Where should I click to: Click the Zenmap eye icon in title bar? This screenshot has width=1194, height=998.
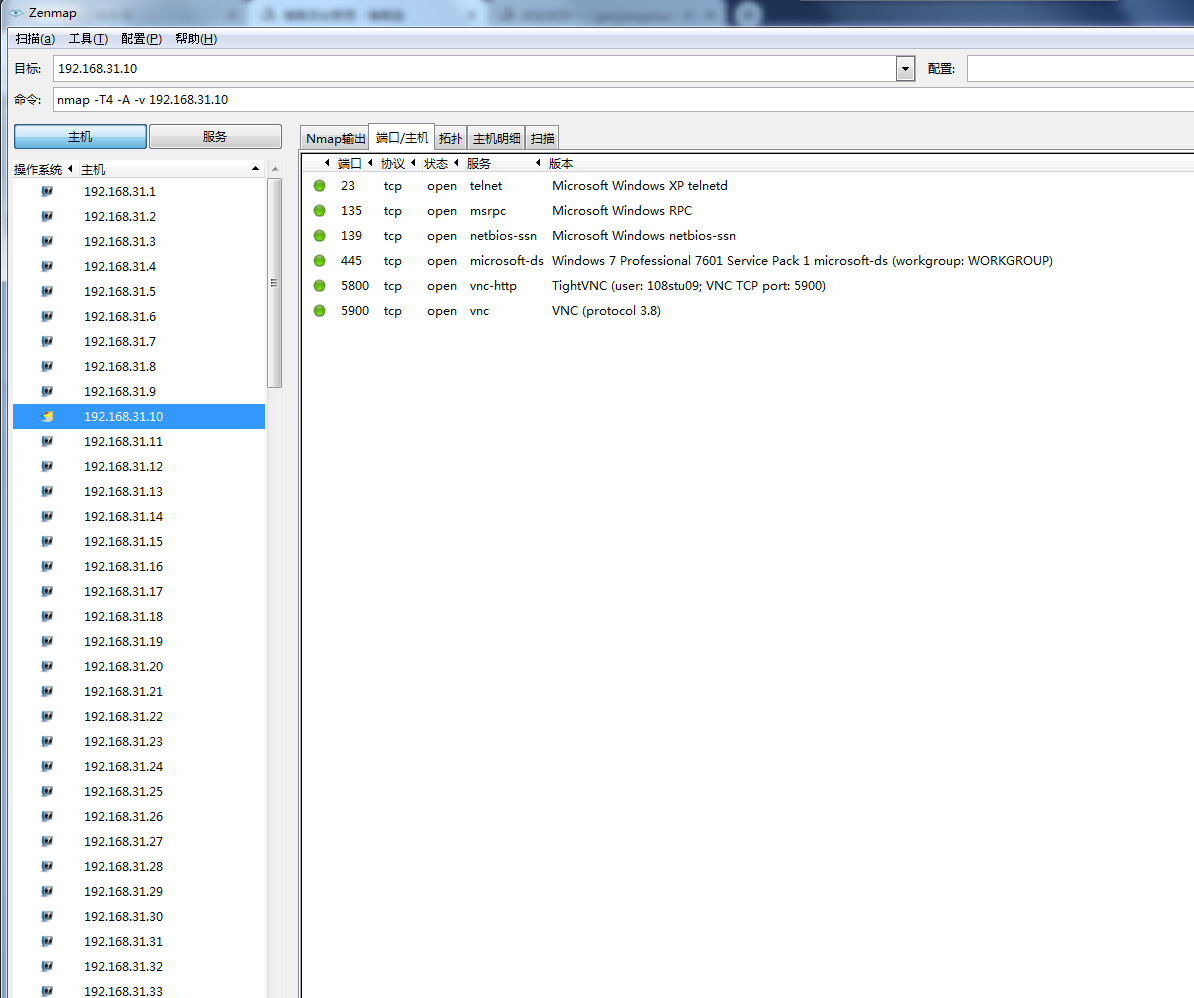pyautogui.click(x=16, y=13)
